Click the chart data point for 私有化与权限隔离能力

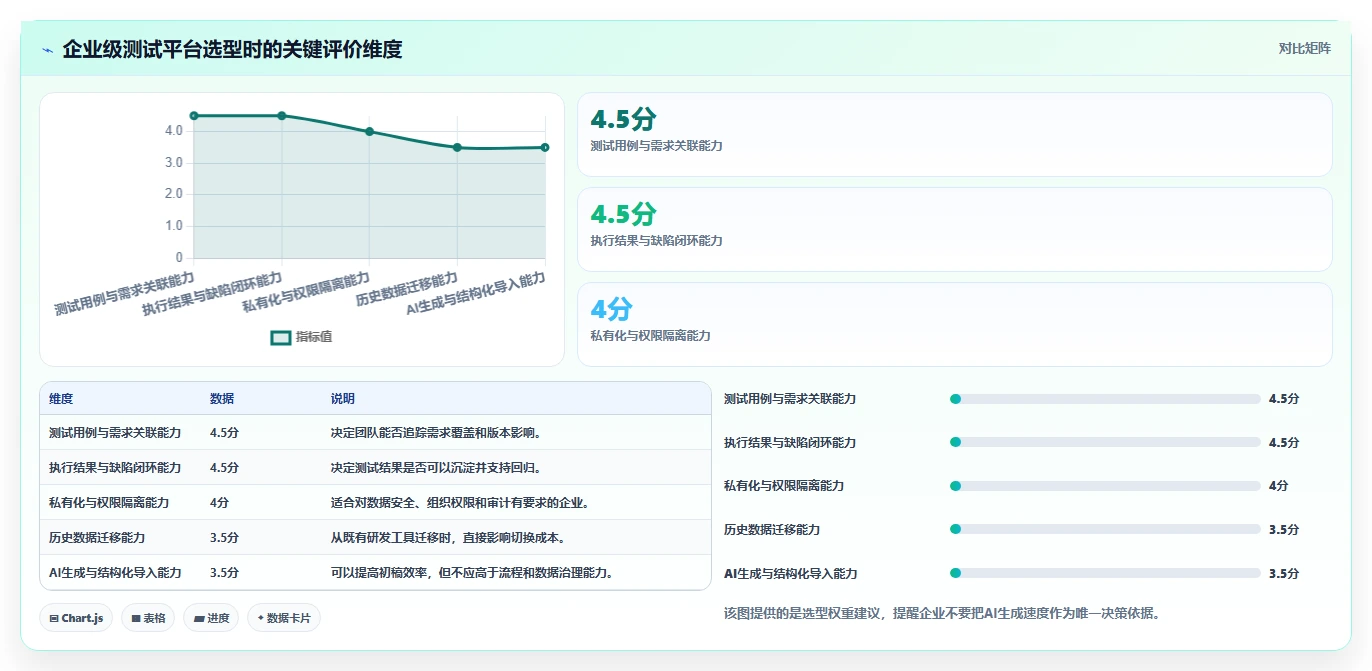coord(370,131)
